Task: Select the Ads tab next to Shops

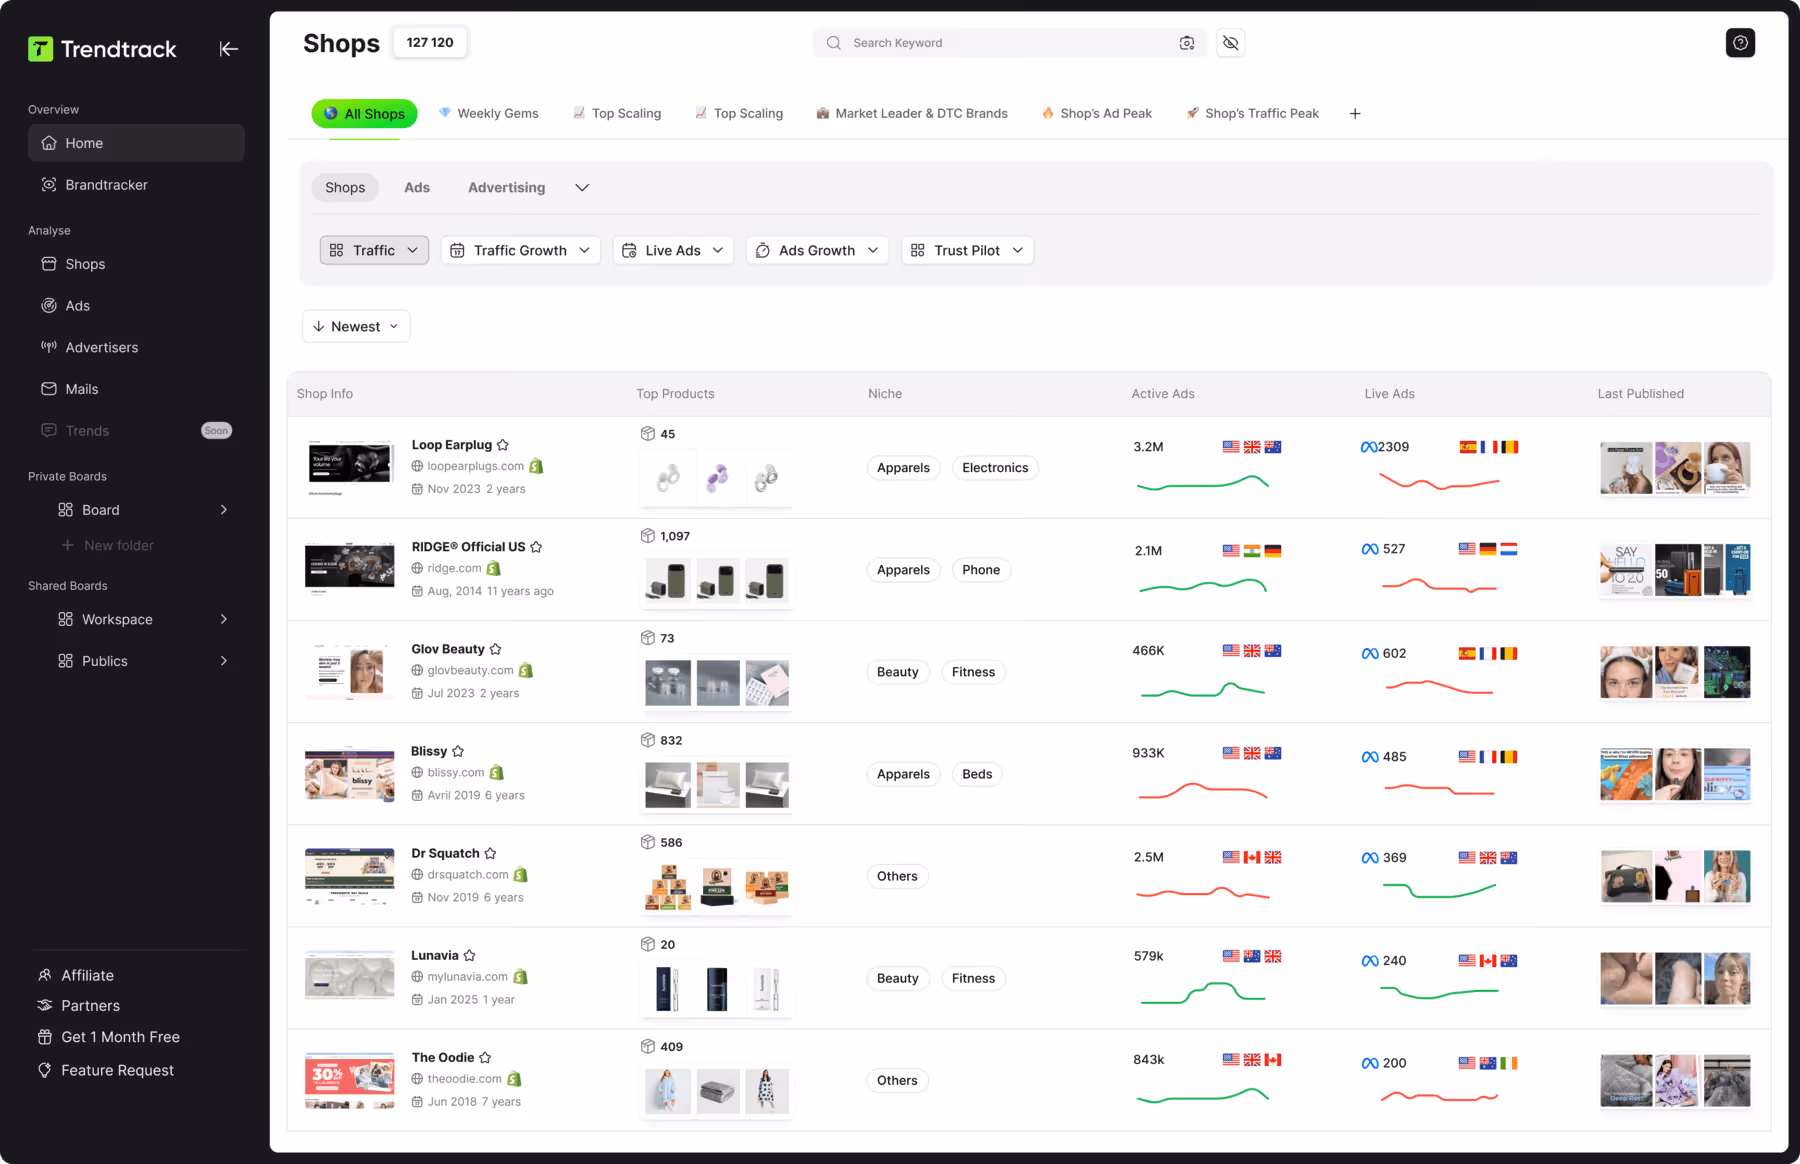Action: pyautogui.click(x=417, y=187)
